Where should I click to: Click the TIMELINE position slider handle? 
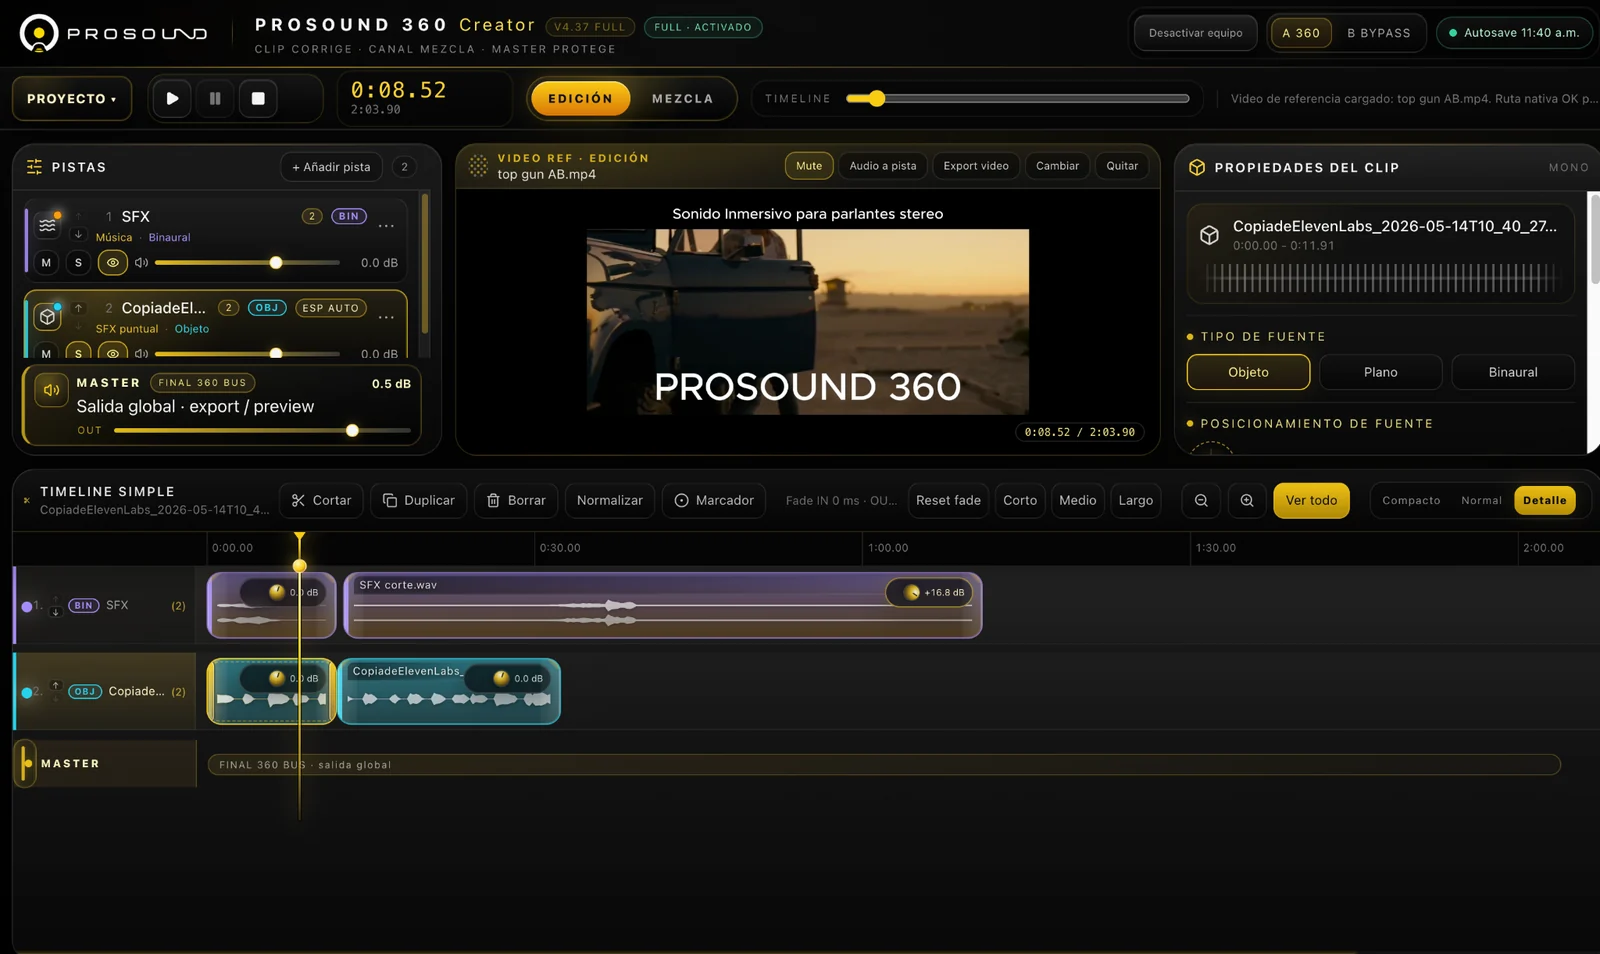click(x=877, y=98)
